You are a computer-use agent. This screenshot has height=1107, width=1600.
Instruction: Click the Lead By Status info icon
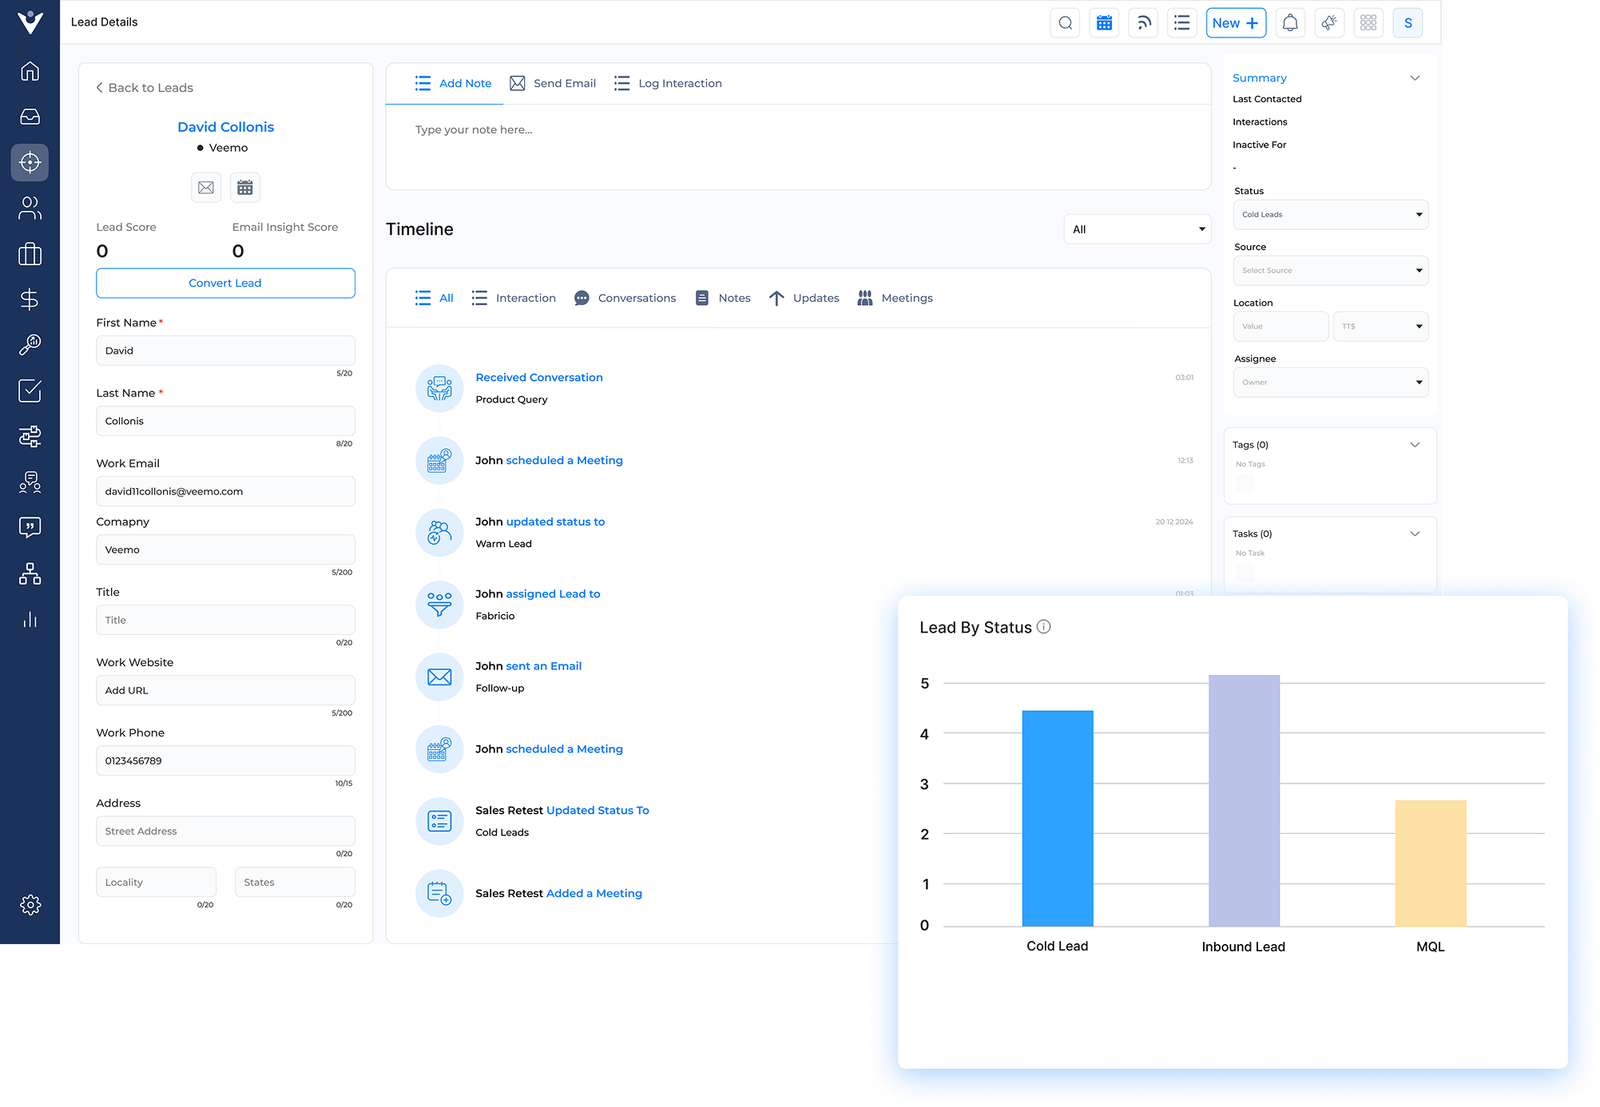point(1044,627)
